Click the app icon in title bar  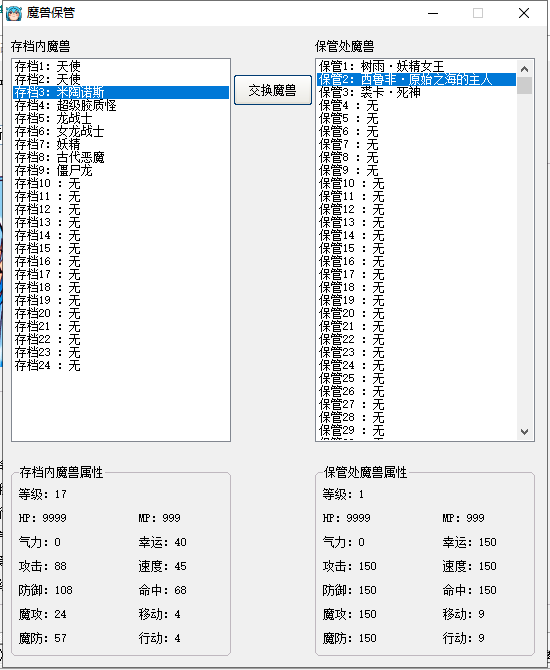[x=14, y=13]
